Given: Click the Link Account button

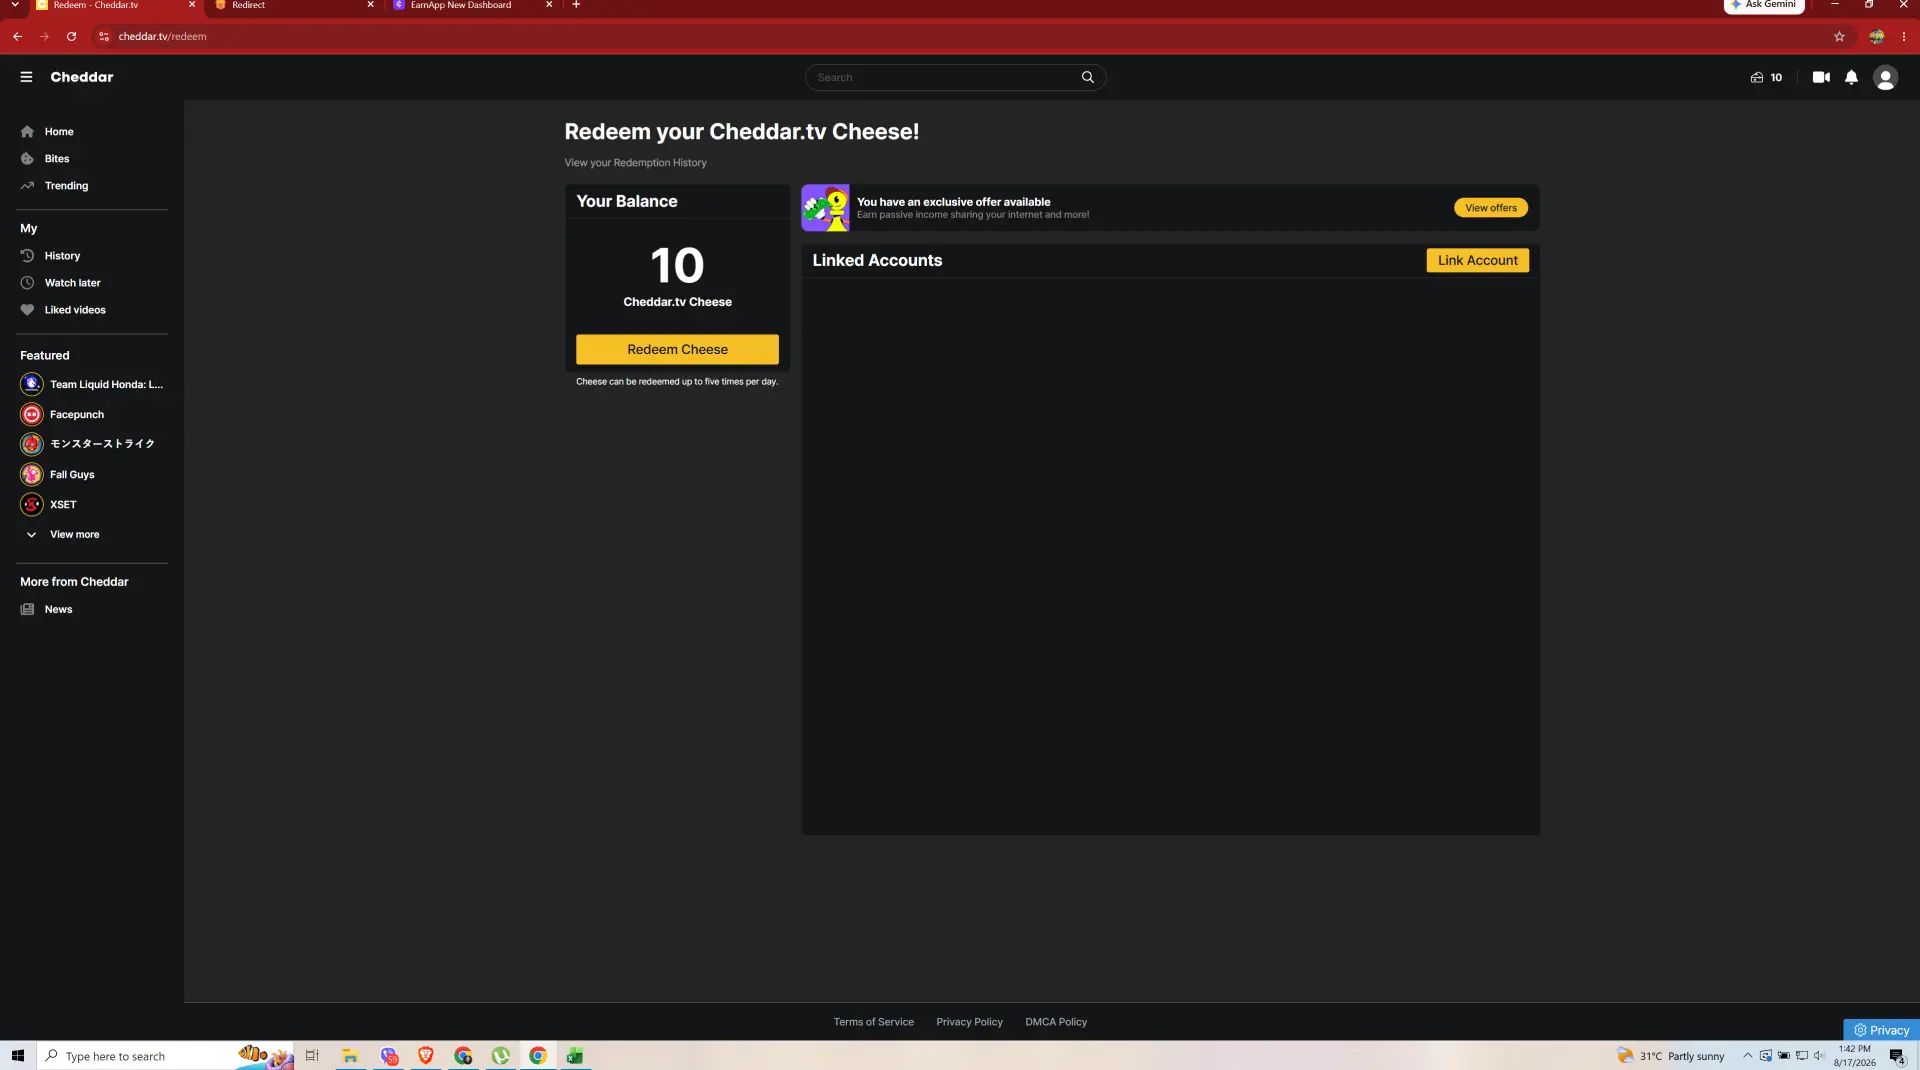Looking at the screenshot, I should (x=1477, y=261).
